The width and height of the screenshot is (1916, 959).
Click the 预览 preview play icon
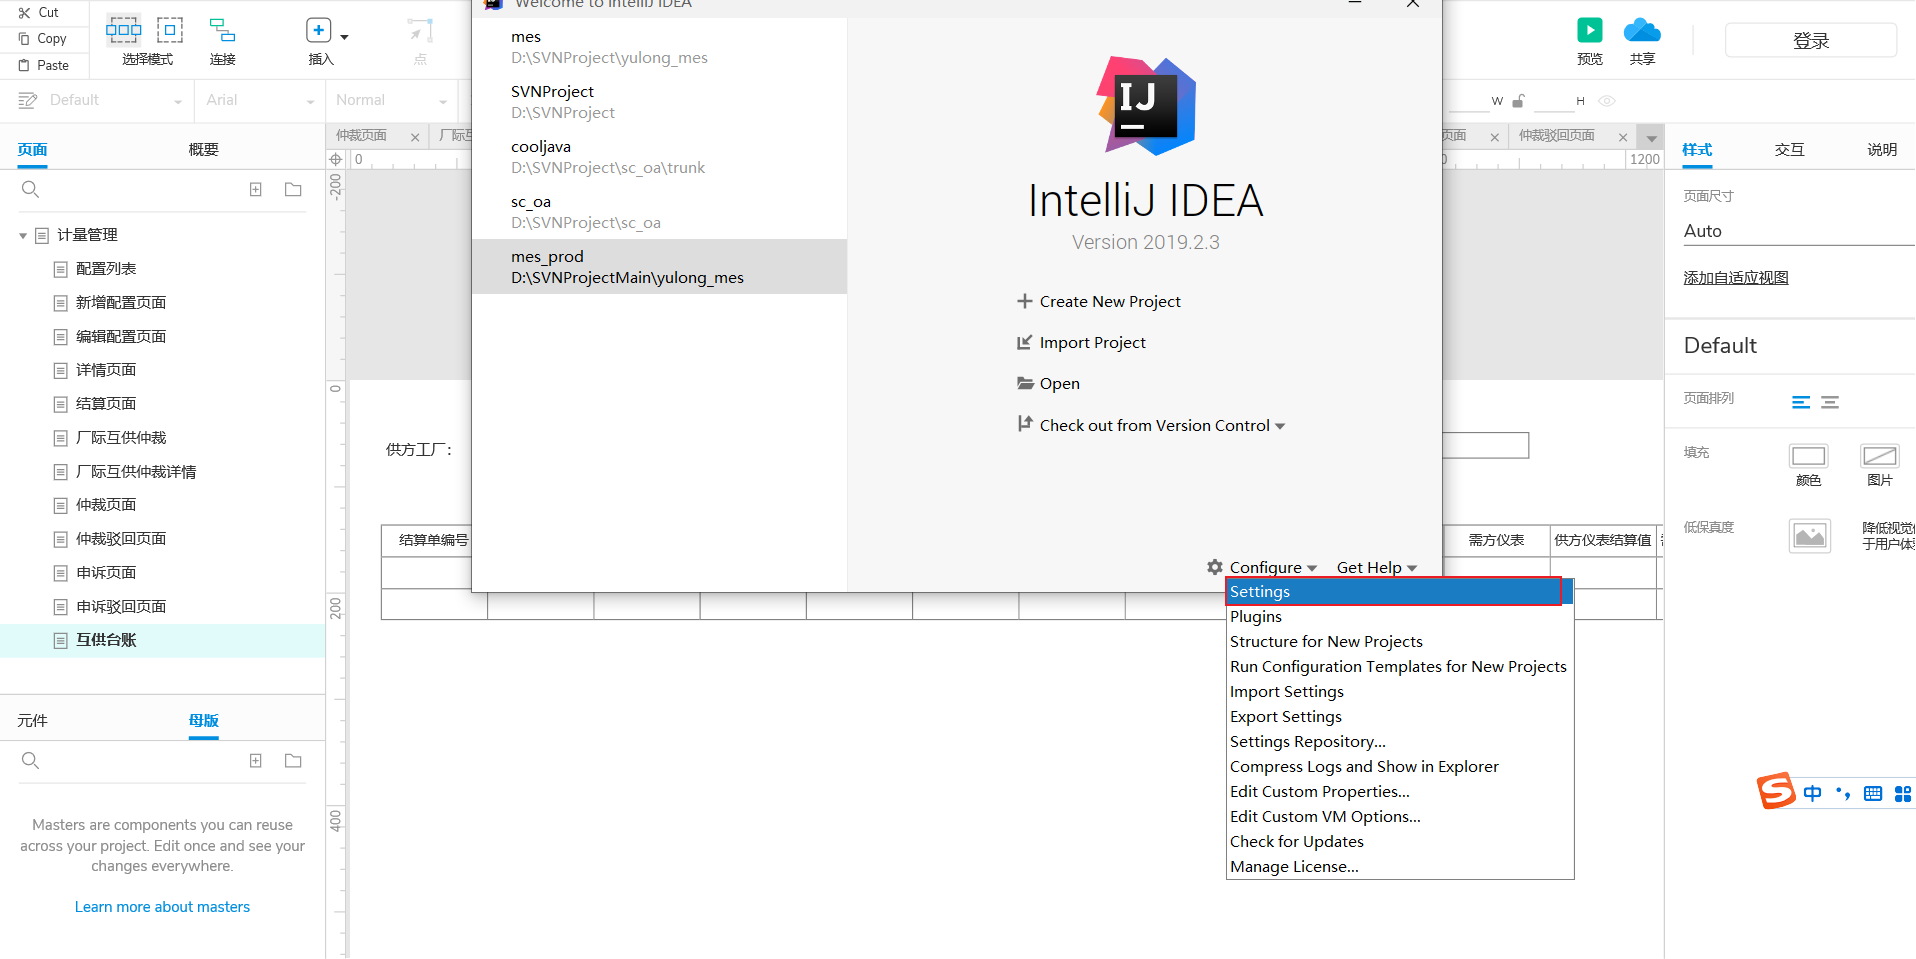(x=1590, y=30)
